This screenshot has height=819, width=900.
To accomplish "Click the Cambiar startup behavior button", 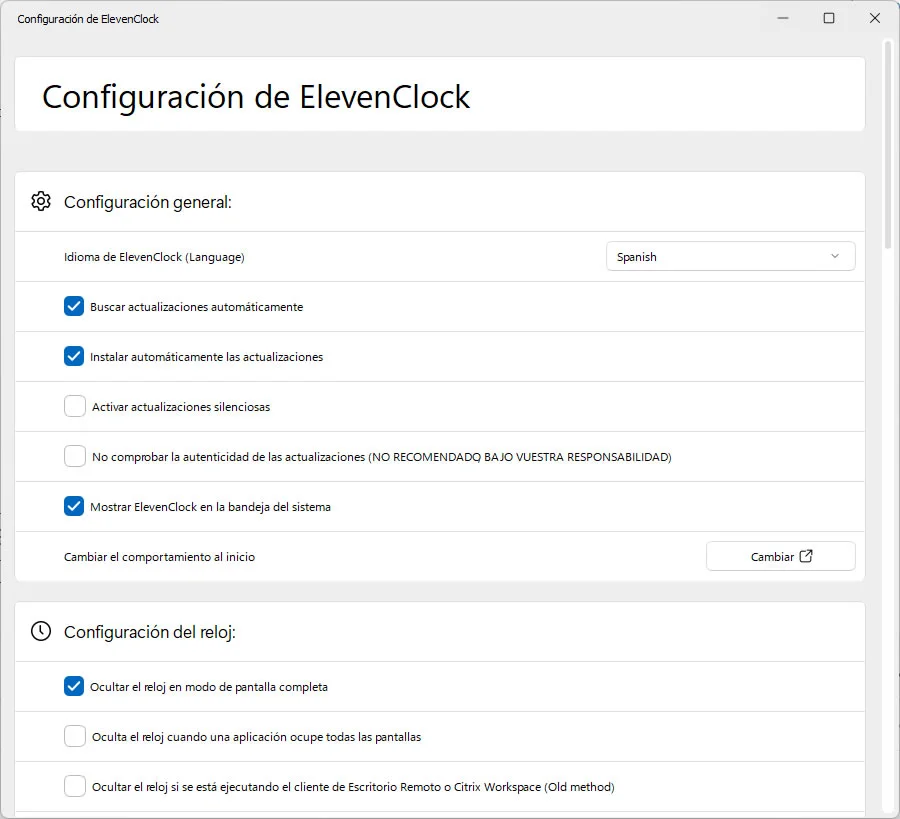I will click(781, 556).
